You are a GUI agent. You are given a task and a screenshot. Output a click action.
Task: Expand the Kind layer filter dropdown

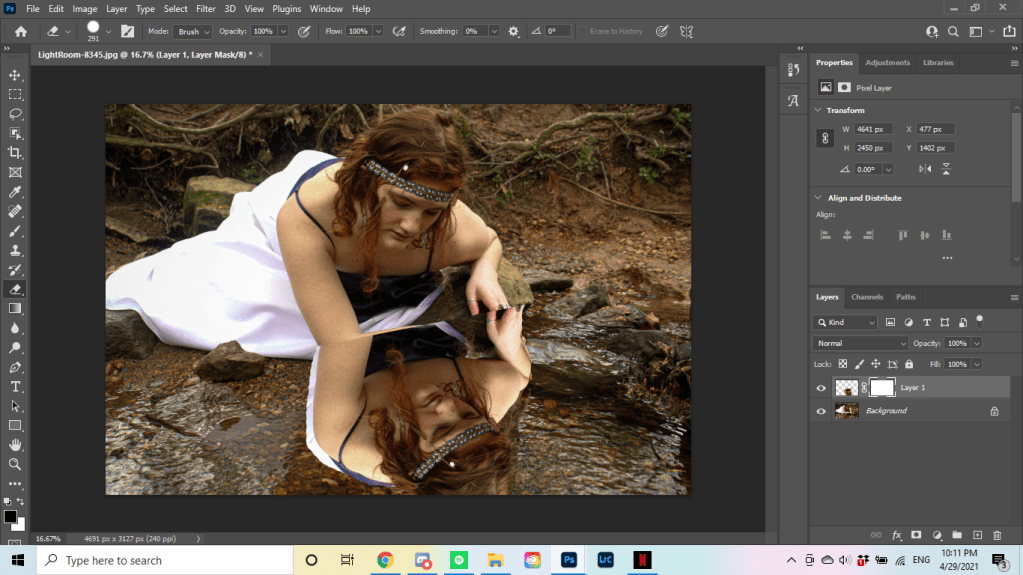point(846,322)
